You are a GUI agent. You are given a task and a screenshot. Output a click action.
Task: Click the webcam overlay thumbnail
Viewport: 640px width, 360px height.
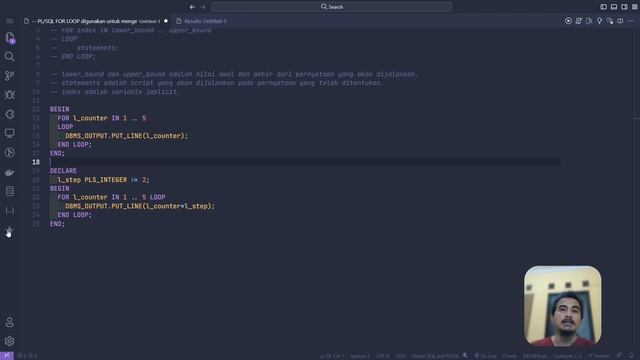(x=562, y=305)
